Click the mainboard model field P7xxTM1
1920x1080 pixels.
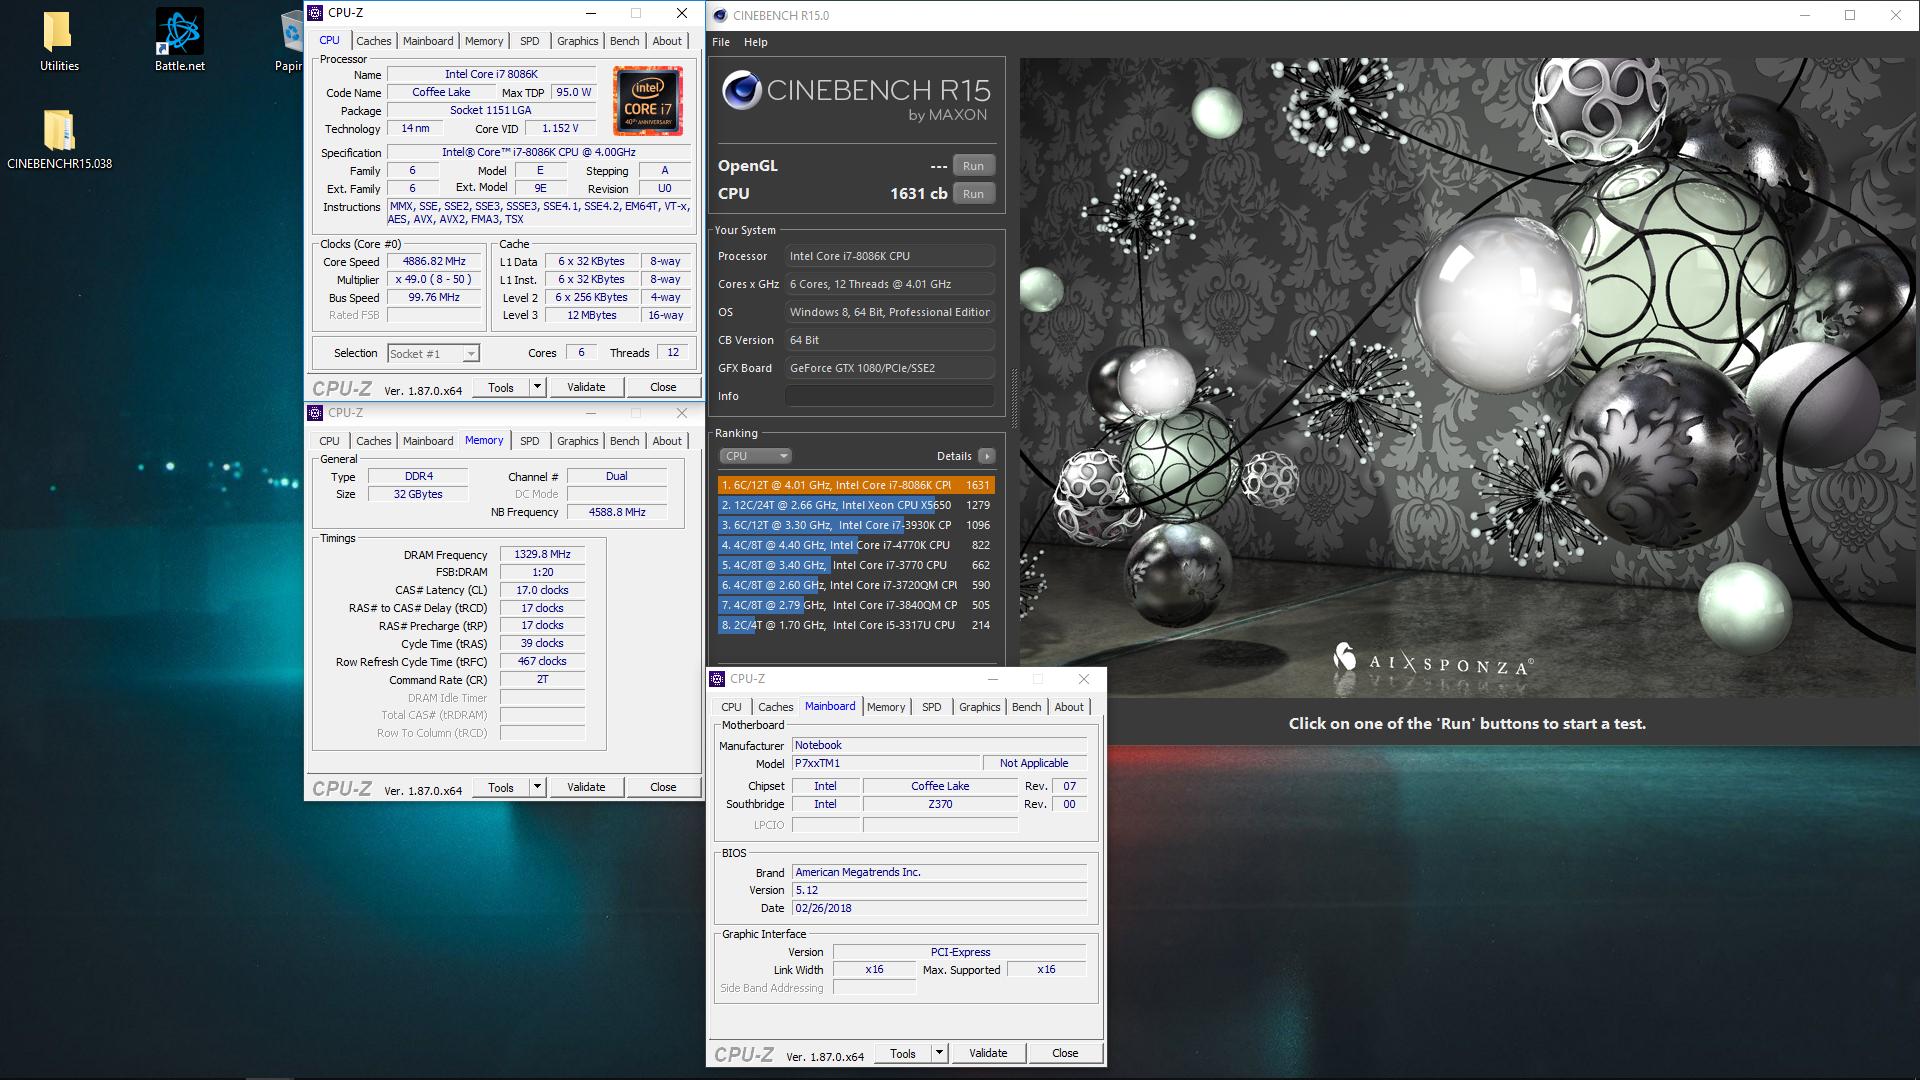coord(886,763)
